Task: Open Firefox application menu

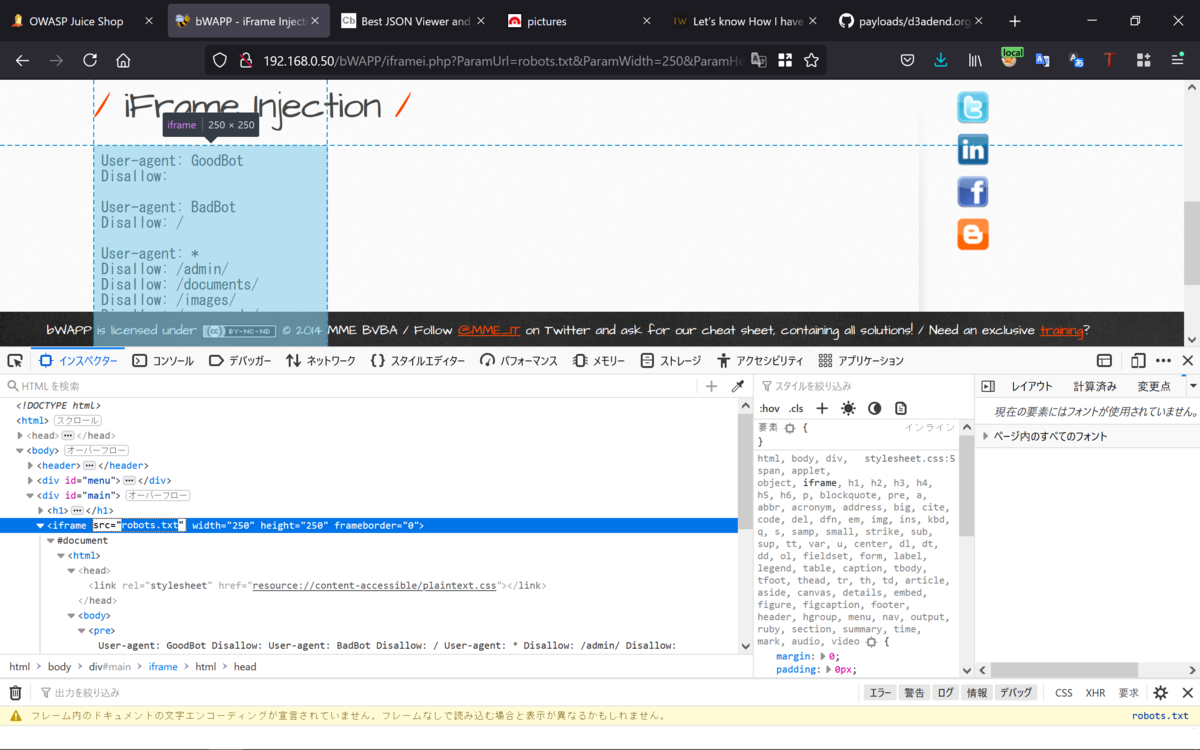Action: pyautogui.click(x=1178, y=60)
